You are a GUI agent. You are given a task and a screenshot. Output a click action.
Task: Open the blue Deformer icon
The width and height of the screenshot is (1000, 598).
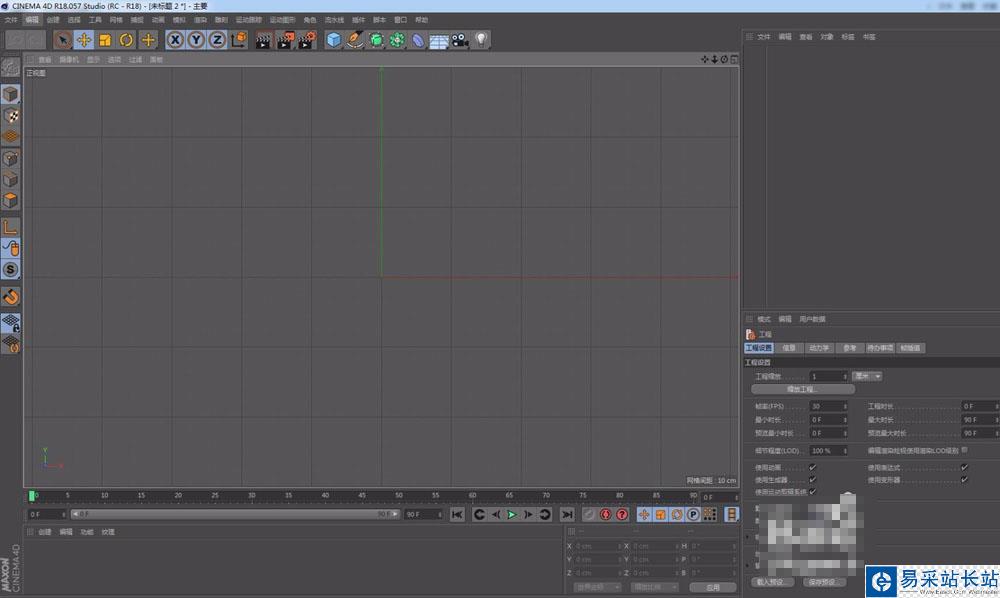click(418, 40)
